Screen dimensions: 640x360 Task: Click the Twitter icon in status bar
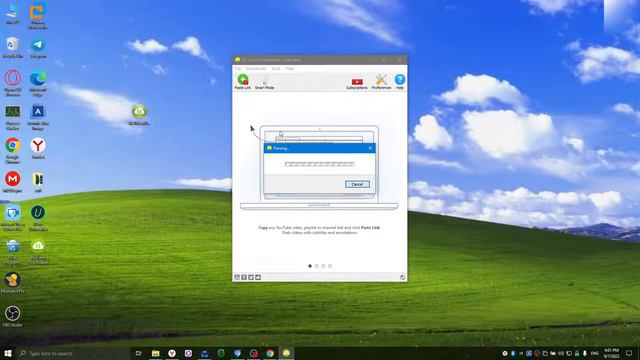point(251,277)
